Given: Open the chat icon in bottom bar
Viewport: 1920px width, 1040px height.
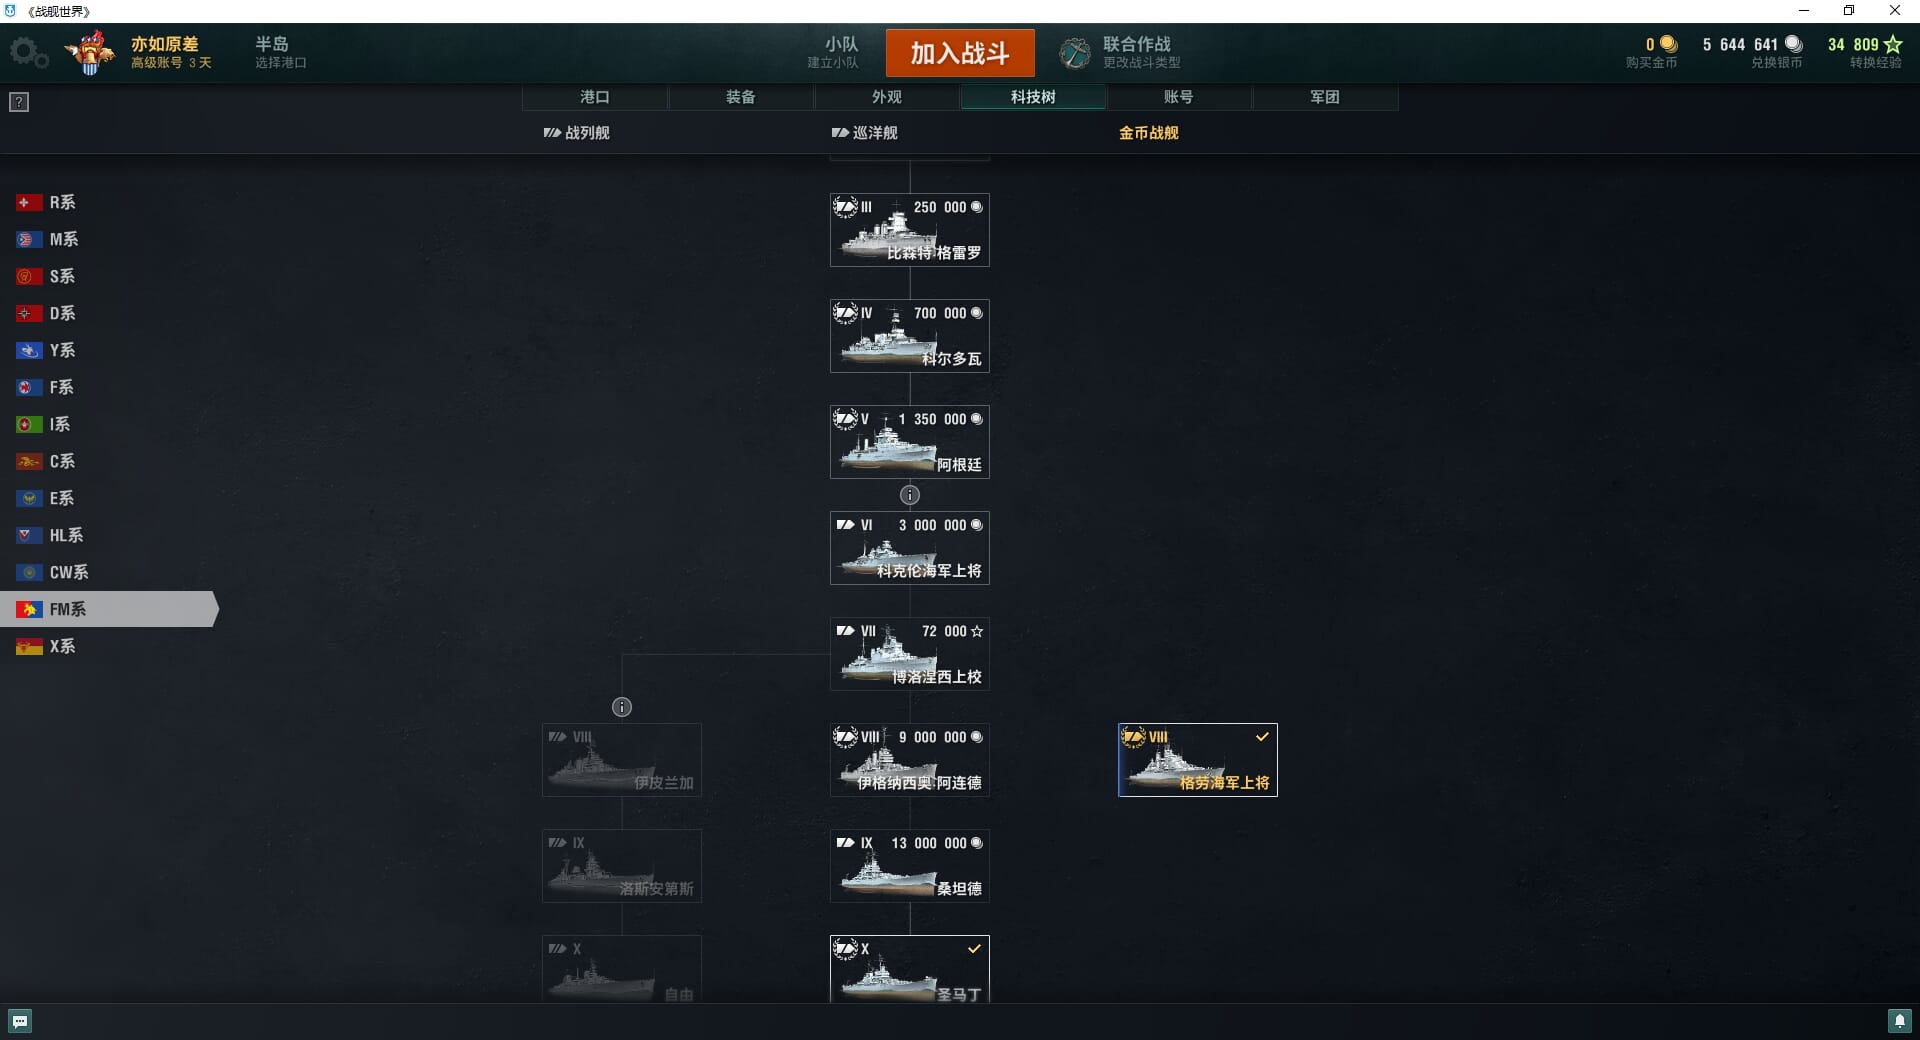Looking at the screenshot, I should [x=20, y=1021].
